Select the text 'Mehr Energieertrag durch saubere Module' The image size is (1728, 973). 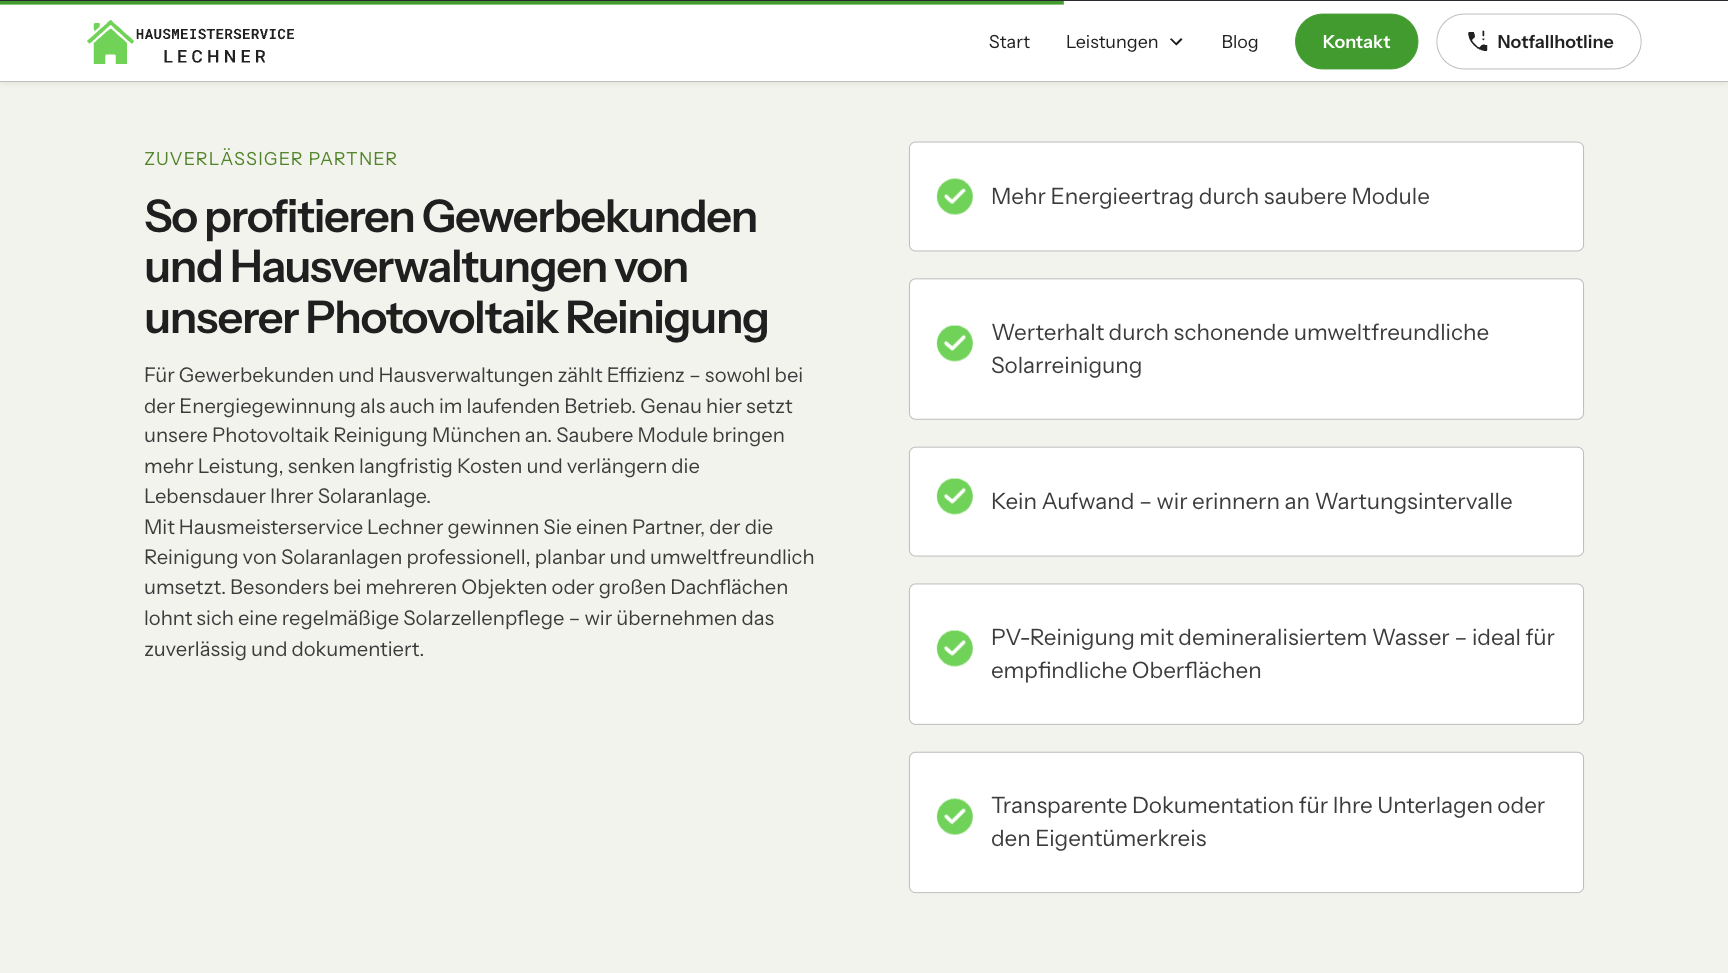coord(1210,196)
